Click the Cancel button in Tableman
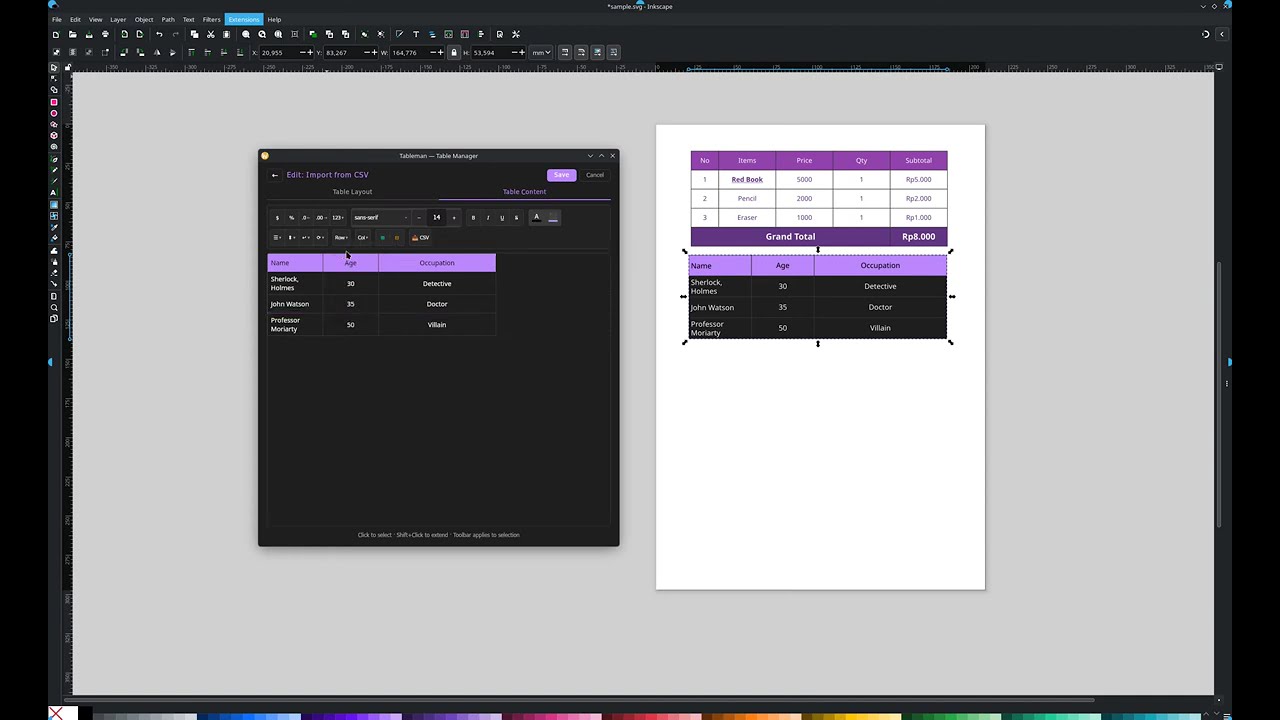Screen dimensions: 1280x720 (x=595, y=175)
